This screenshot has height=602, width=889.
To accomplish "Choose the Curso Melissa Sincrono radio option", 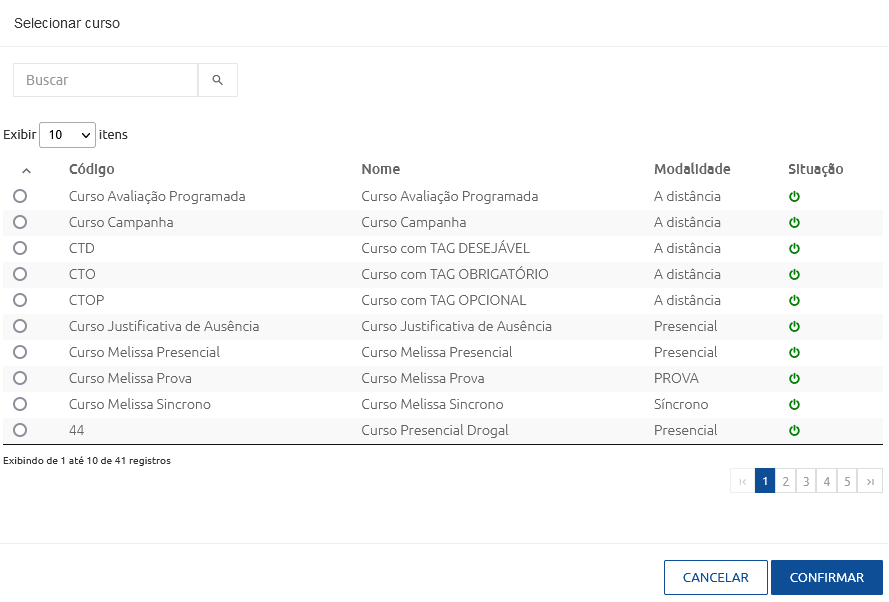I will (x=20, y=404).
